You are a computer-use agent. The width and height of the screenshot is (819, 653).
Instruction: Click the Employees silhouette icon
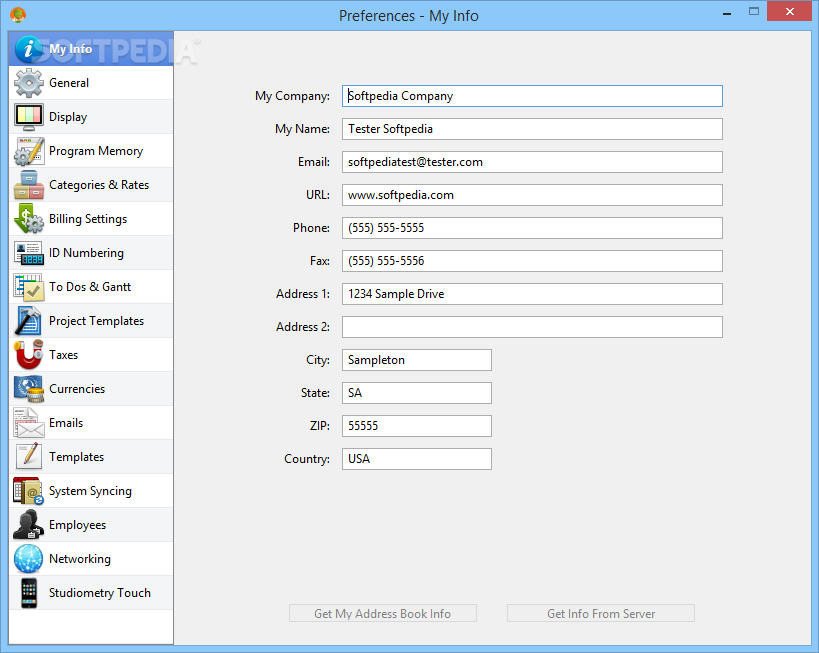point(29,524)
